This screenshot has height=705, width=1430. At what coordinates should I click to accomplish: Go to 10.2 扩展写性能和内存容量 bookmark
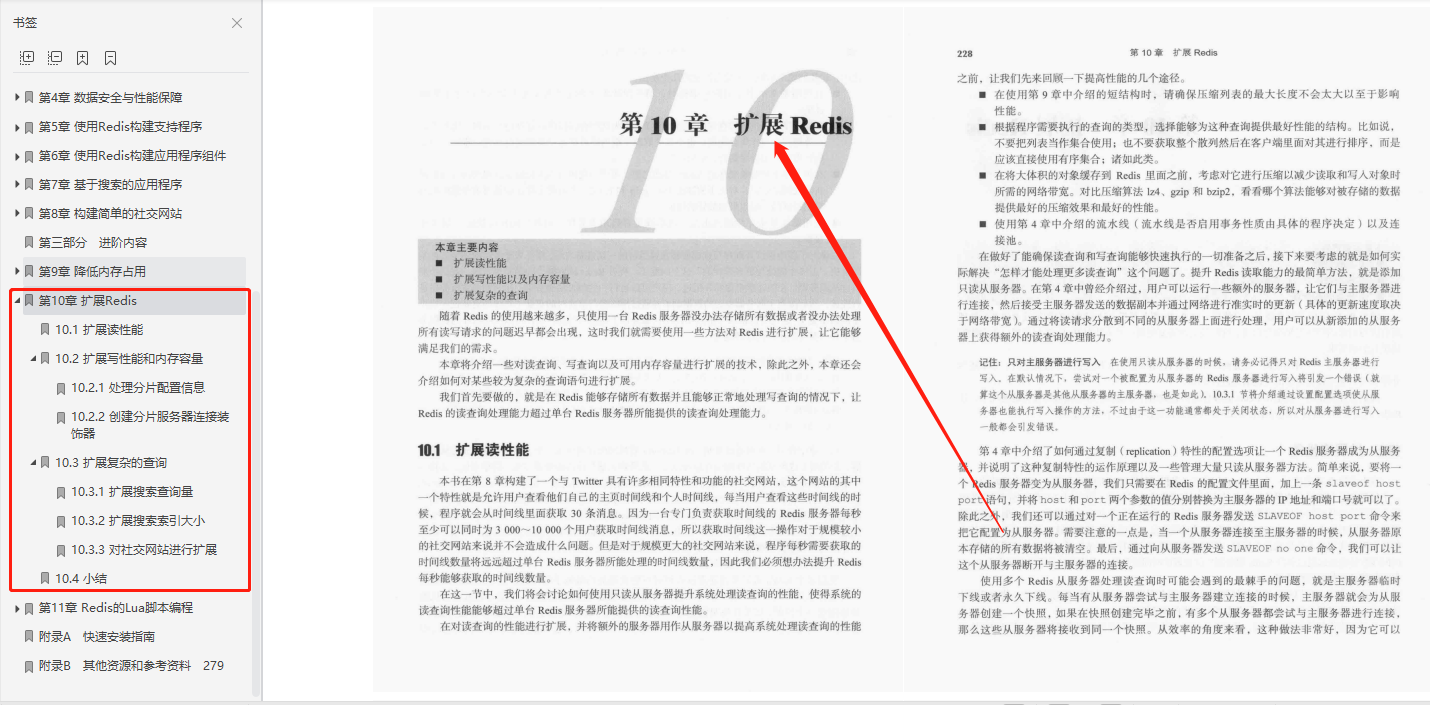[129, 359]
